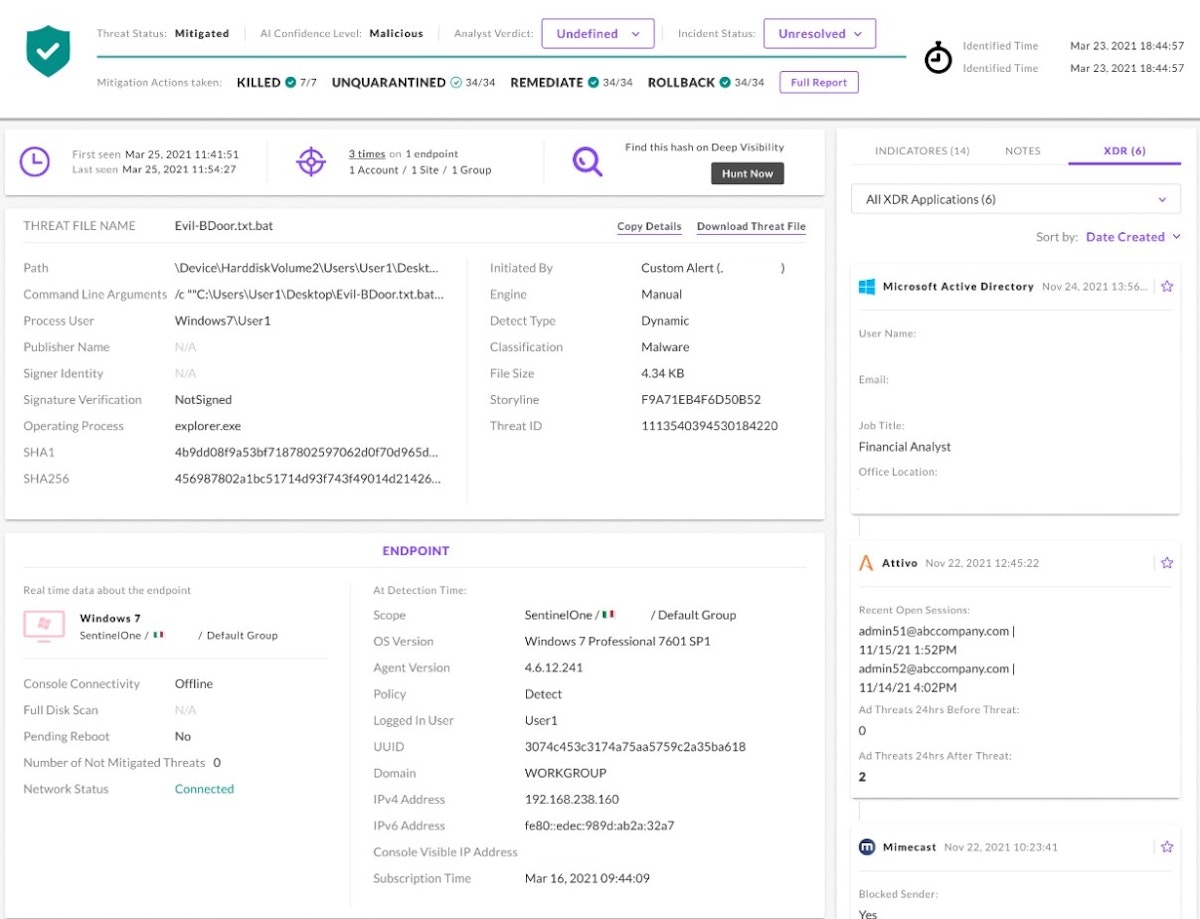1200x919 pixels.
Task: Open the Analyst Verdict Undefined dropdown
Action: point(598,33)
